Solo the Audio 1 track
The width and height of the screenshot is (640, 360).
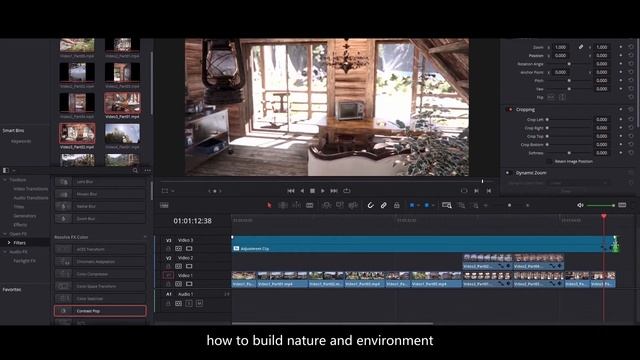click(189, 303)
